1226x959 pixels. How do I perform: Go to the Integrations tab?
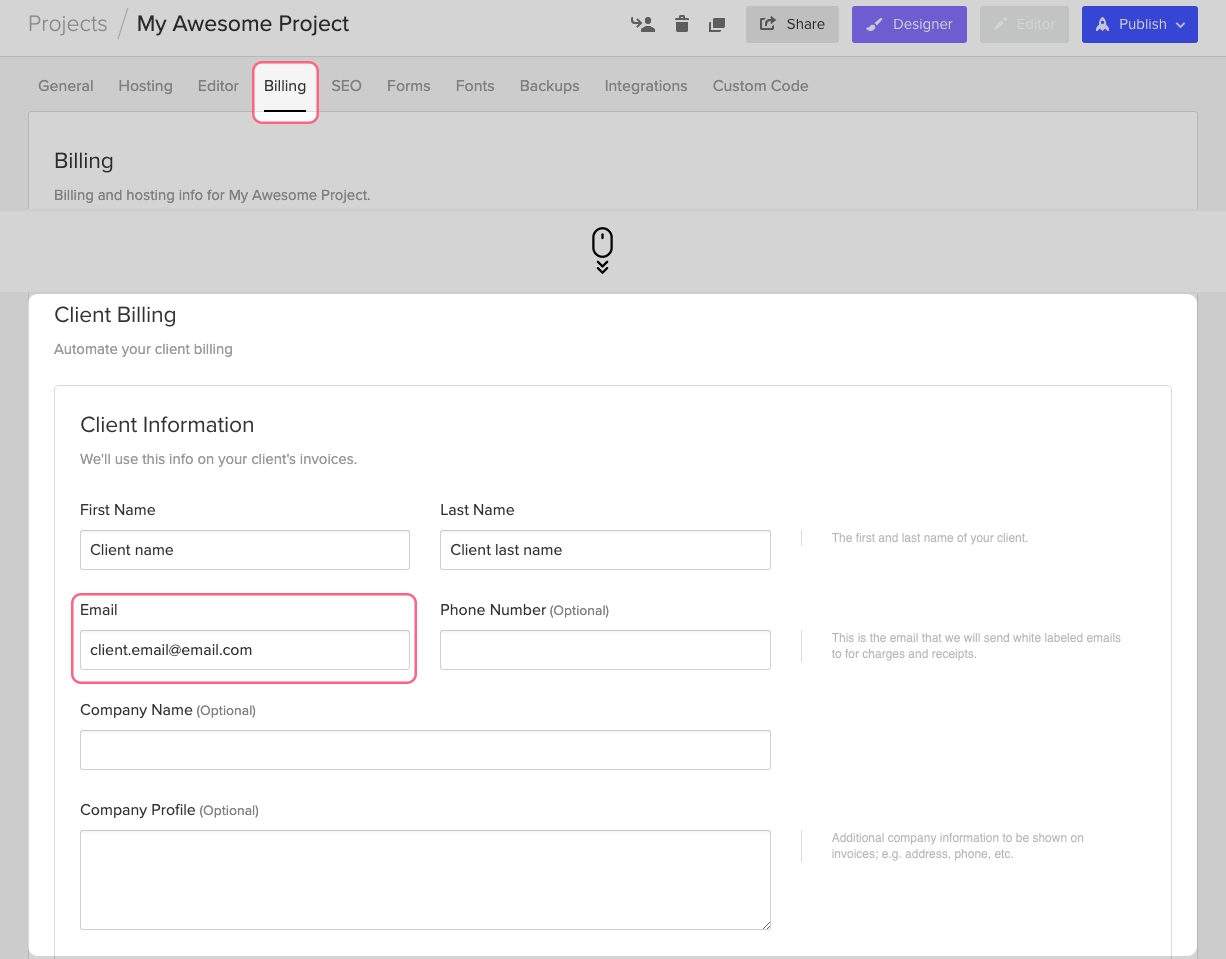click(x=646, y=86)
